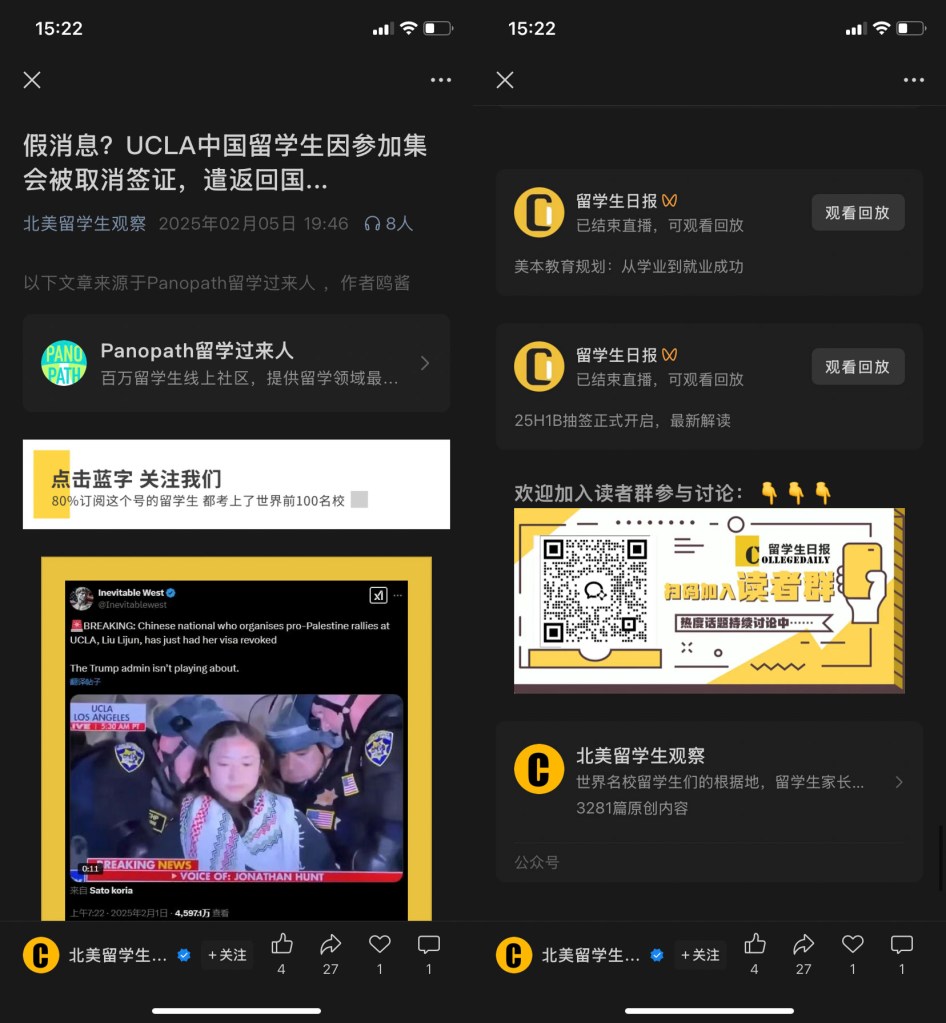The height and width of the screenshot is (1023, 946).
Task: Open the 北美留学生观察 official account card
Action: [x=709, y=802]
